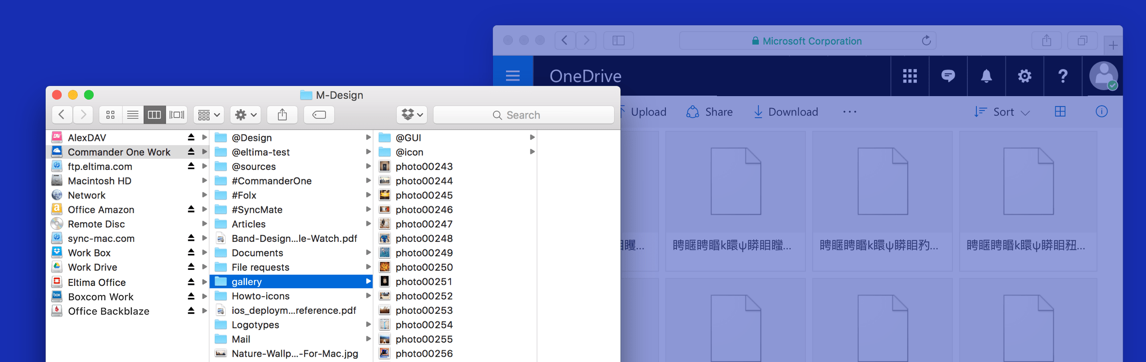Expand the @eltima-test folder arrow
Image resolution: width=1146 pixels, height=362 pixels.
[x=368, y=152]
